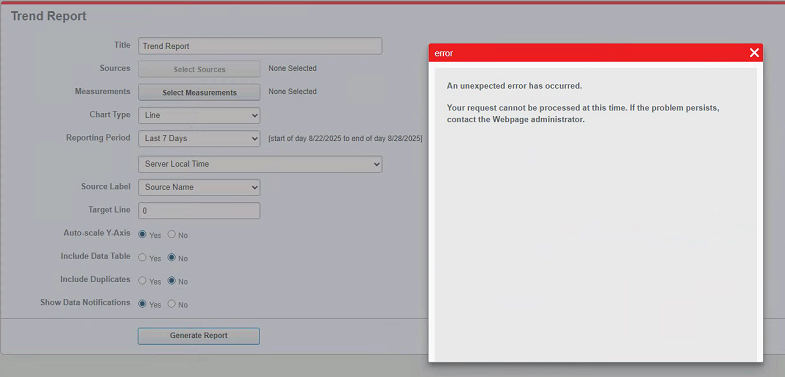
Task: Click the 'Trend Report' page heading
Action: (x=49, y=16)
